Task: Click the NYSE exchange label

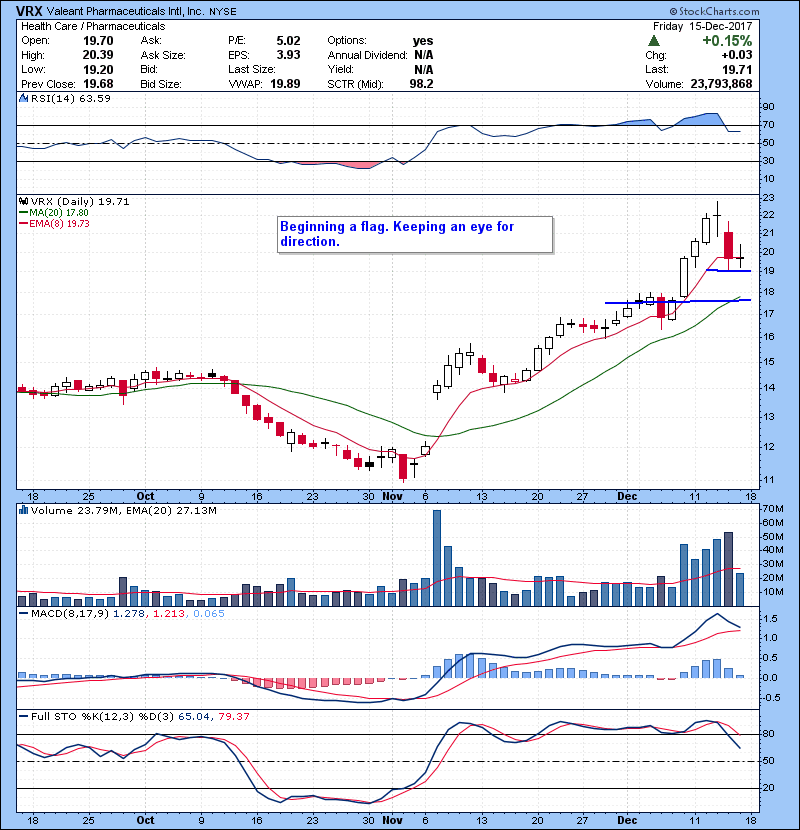Action: click(223, 11)
